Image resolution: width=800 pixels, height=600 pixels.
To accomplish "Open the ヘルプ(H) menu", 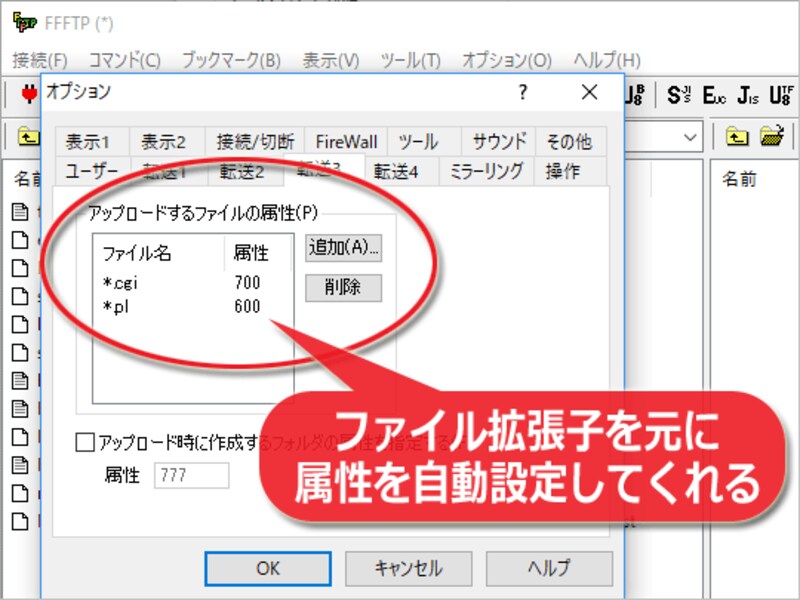I will pos(607,60).
